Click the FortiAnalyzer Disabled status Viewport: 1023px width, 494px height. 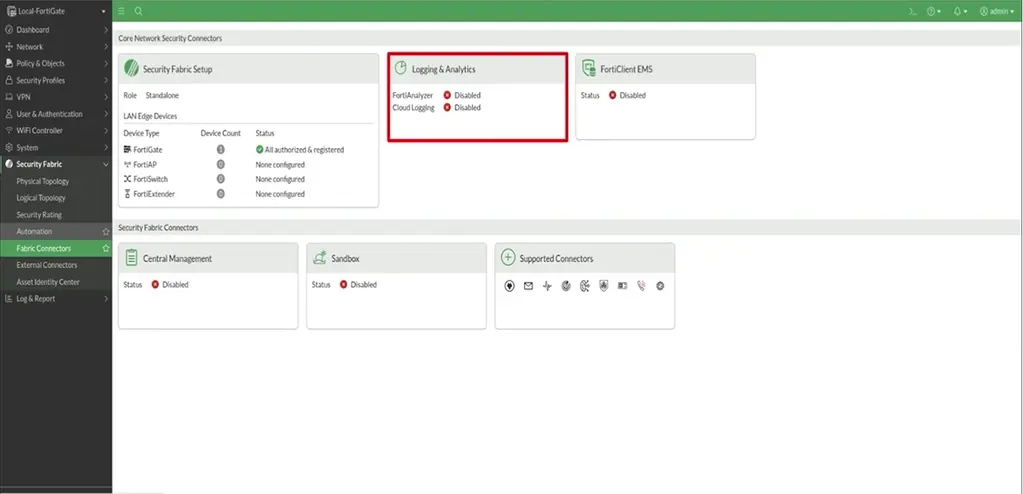point(462,95)
